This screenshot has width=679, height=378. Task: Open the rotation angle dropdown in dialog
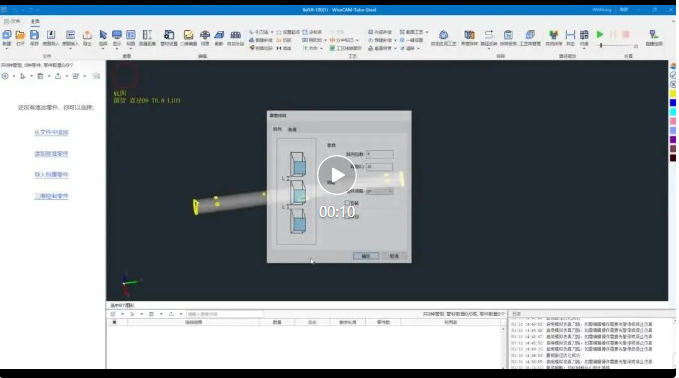379,191
